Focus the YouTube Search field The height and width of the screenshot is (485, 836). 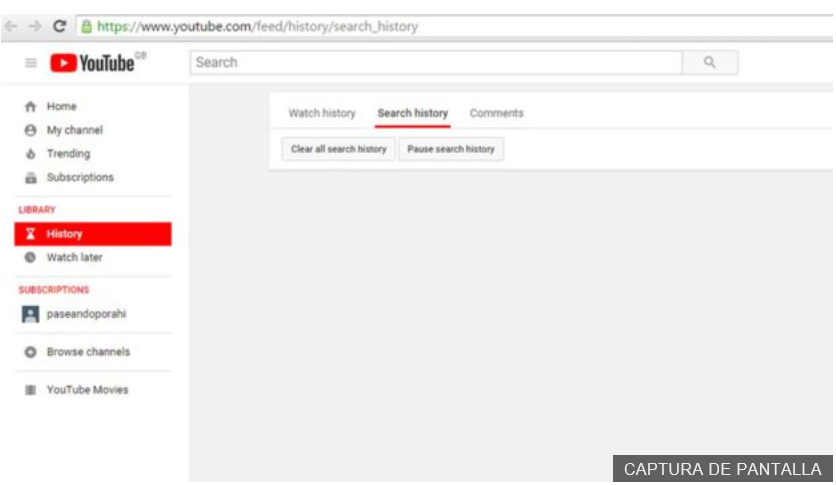(436, 62)
